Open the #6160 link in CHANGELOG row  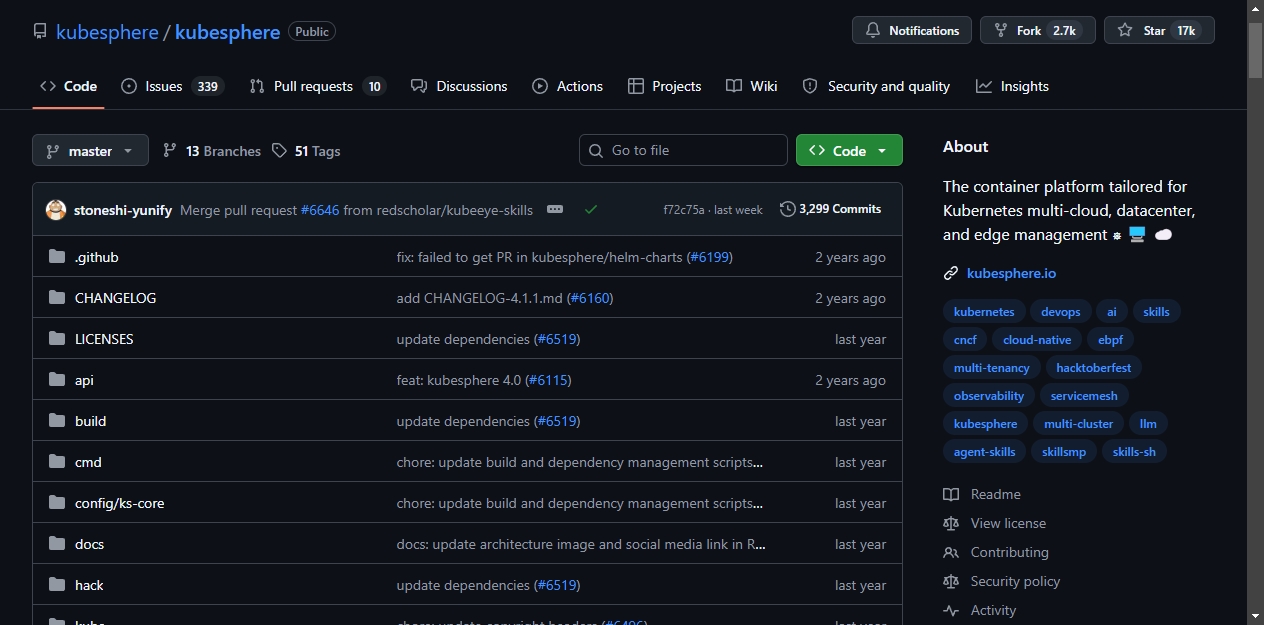(590, 298)
